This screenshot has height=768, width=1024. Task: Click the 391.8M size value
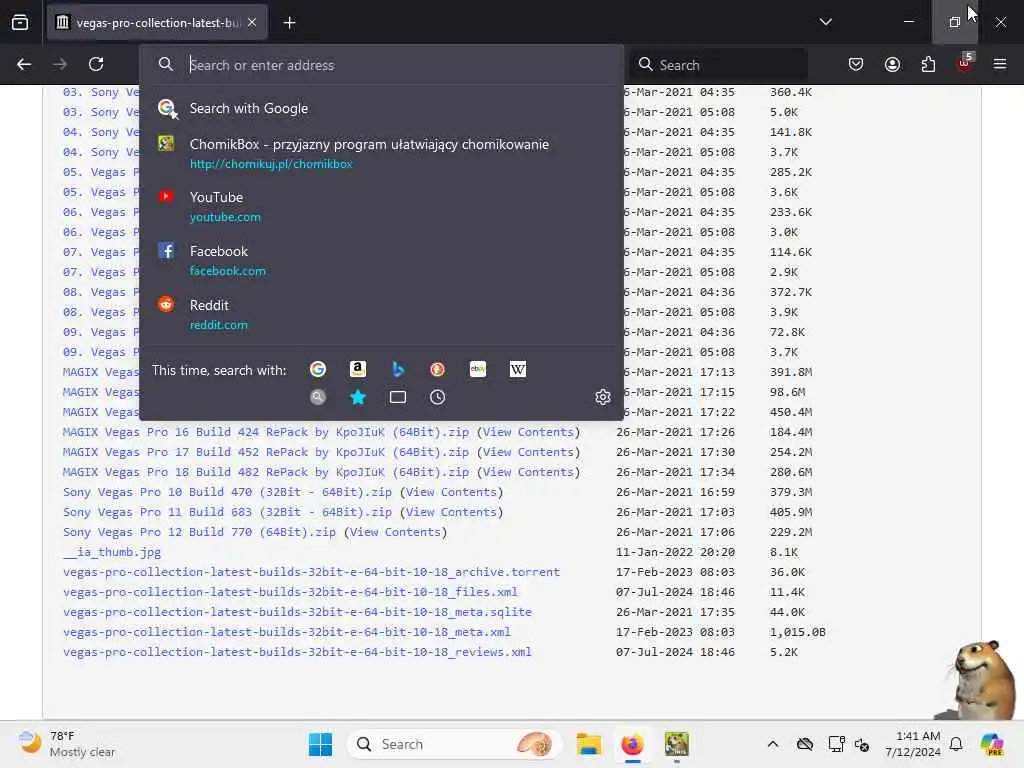pos(791,372)
